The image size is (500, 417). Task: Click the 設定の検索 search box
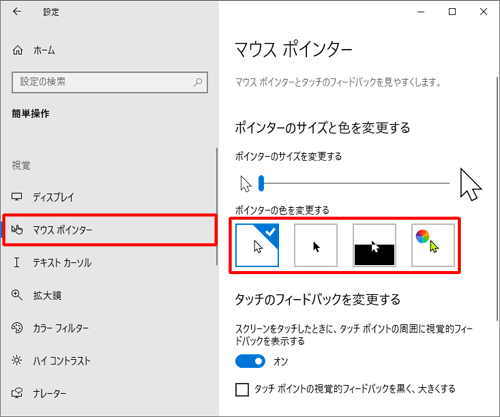tap(110, 82)
